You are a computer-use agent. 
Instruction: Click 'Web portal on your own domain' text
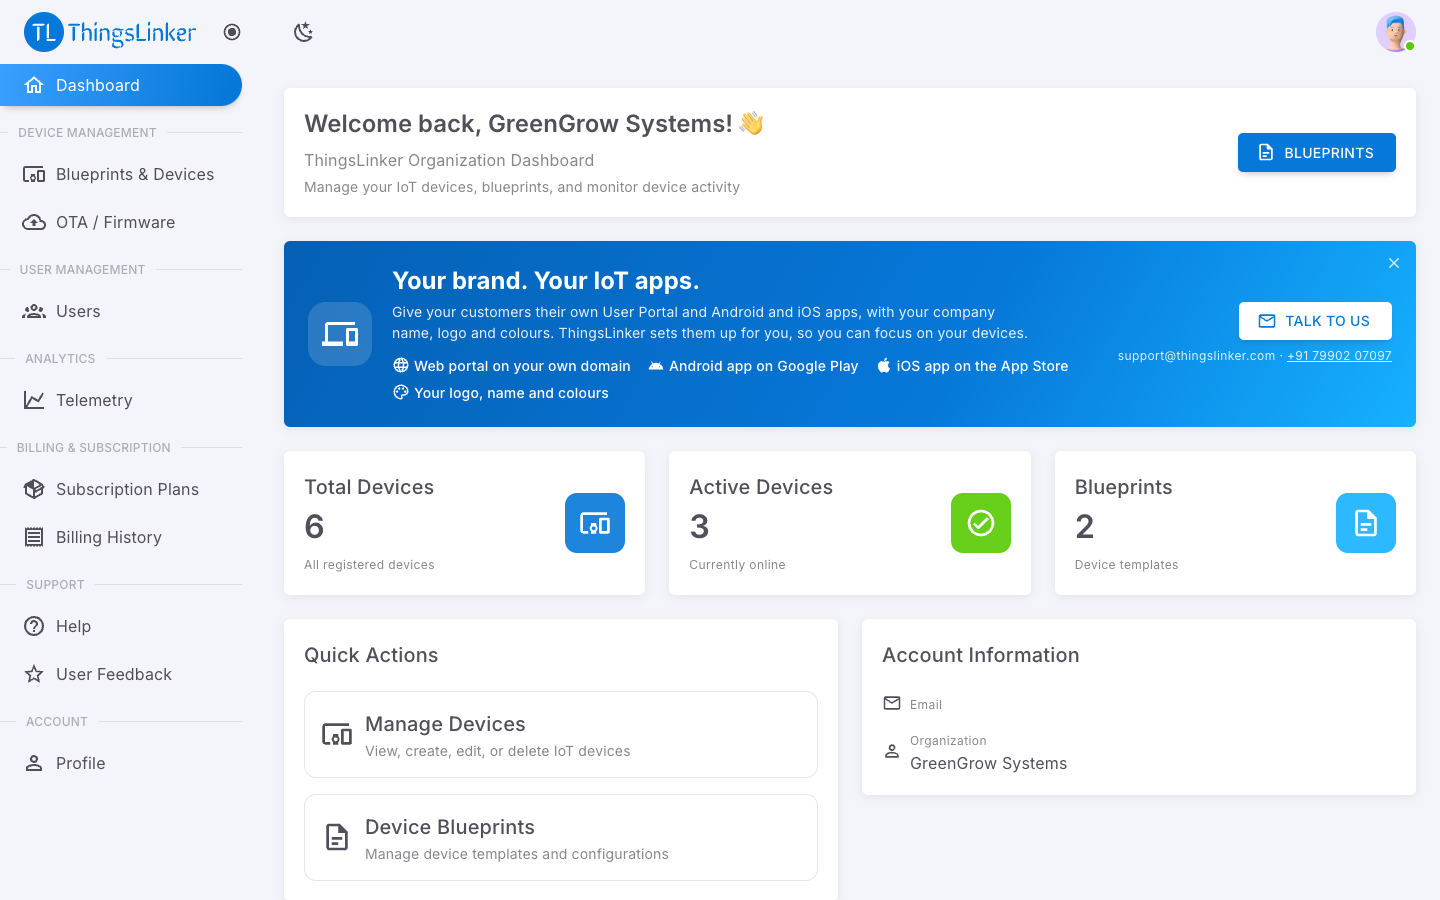click(x=522, y=366)
